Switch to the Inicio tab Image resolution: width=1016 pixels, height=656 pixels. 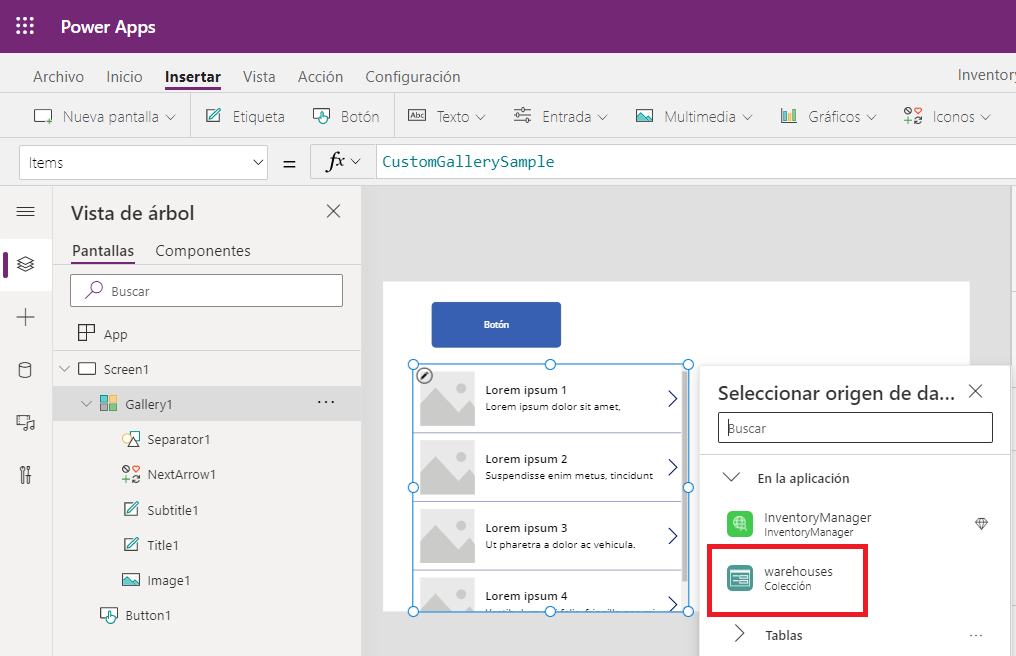(x=124, y=76)
